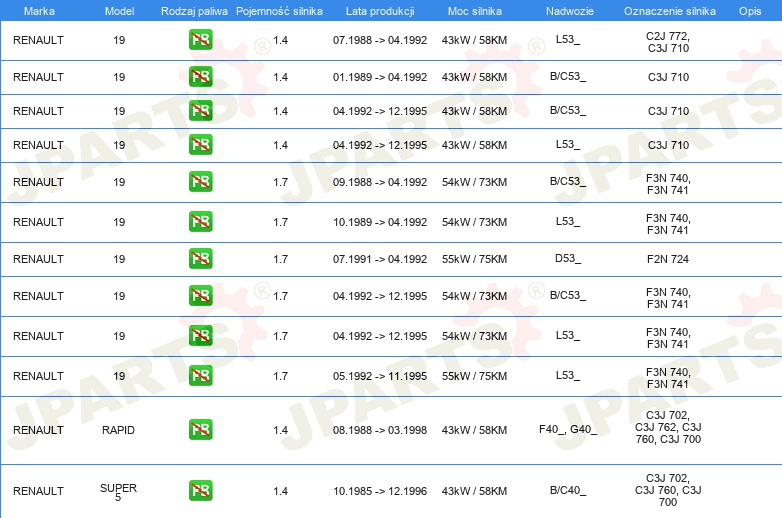Click the unleaded fuel icon in the RAPID row

(x=200, y=430)
